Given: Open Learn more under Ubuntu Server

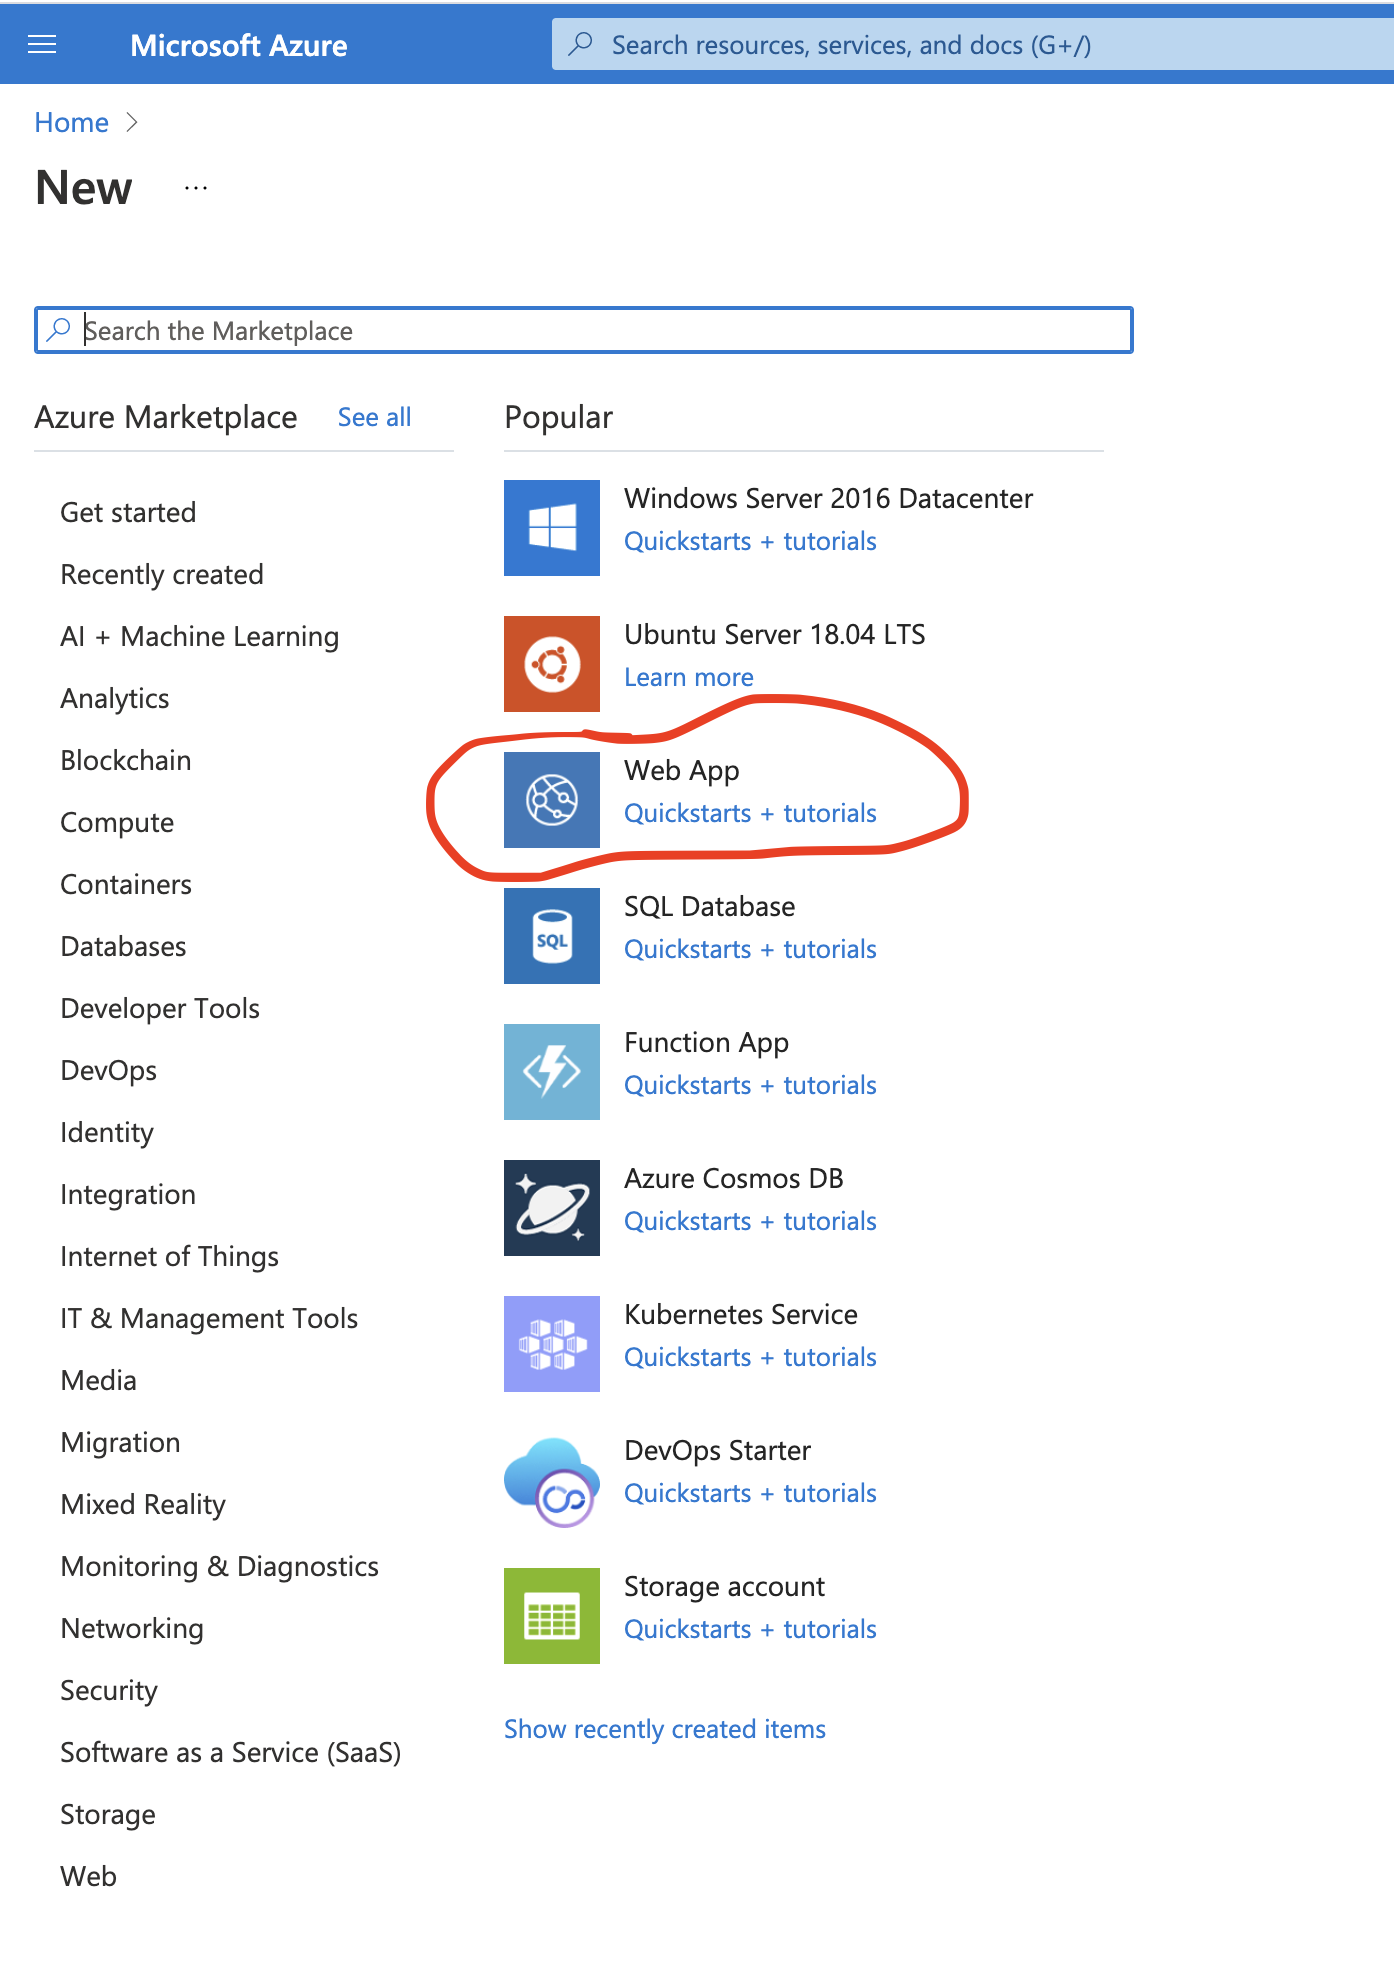Looking at the screenshot, I should (x=689, y=677).
